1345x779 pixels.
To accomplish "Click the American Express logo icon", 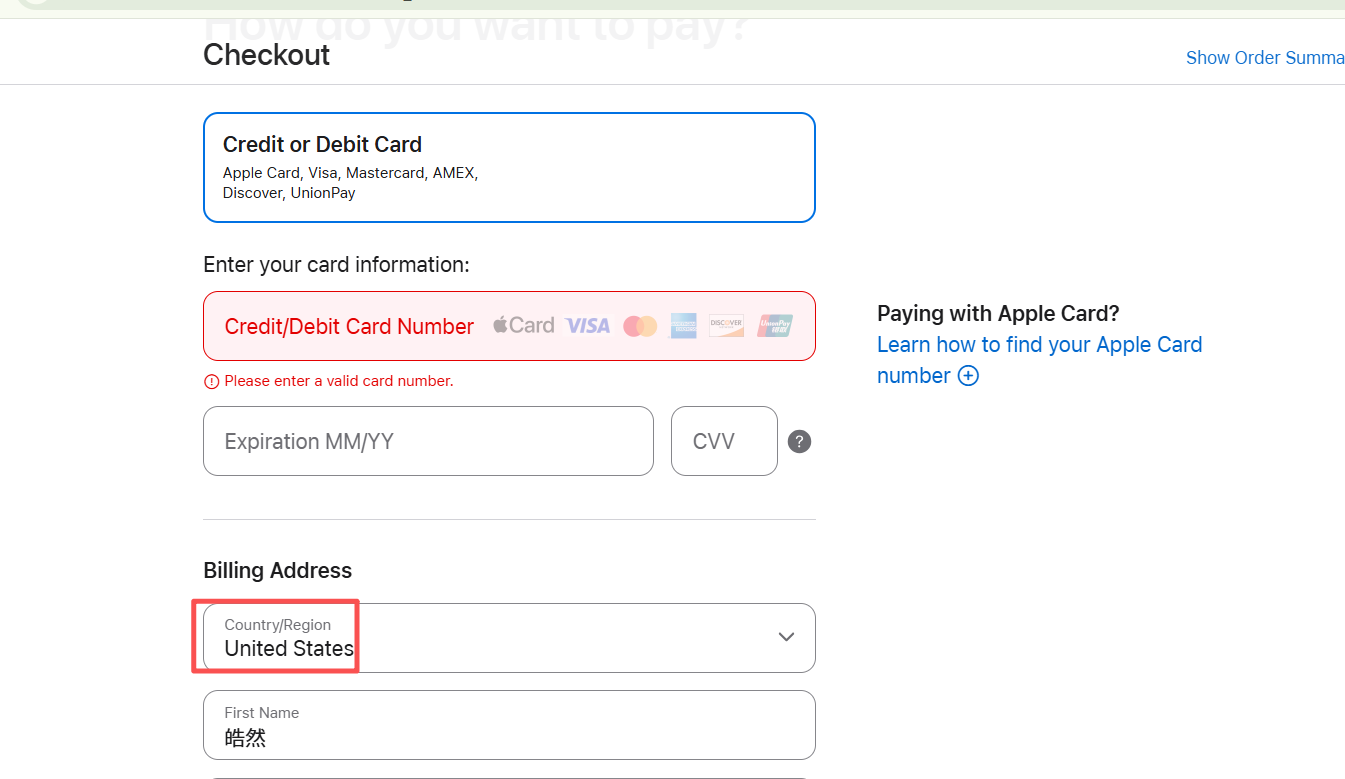I will coord(683,326).
